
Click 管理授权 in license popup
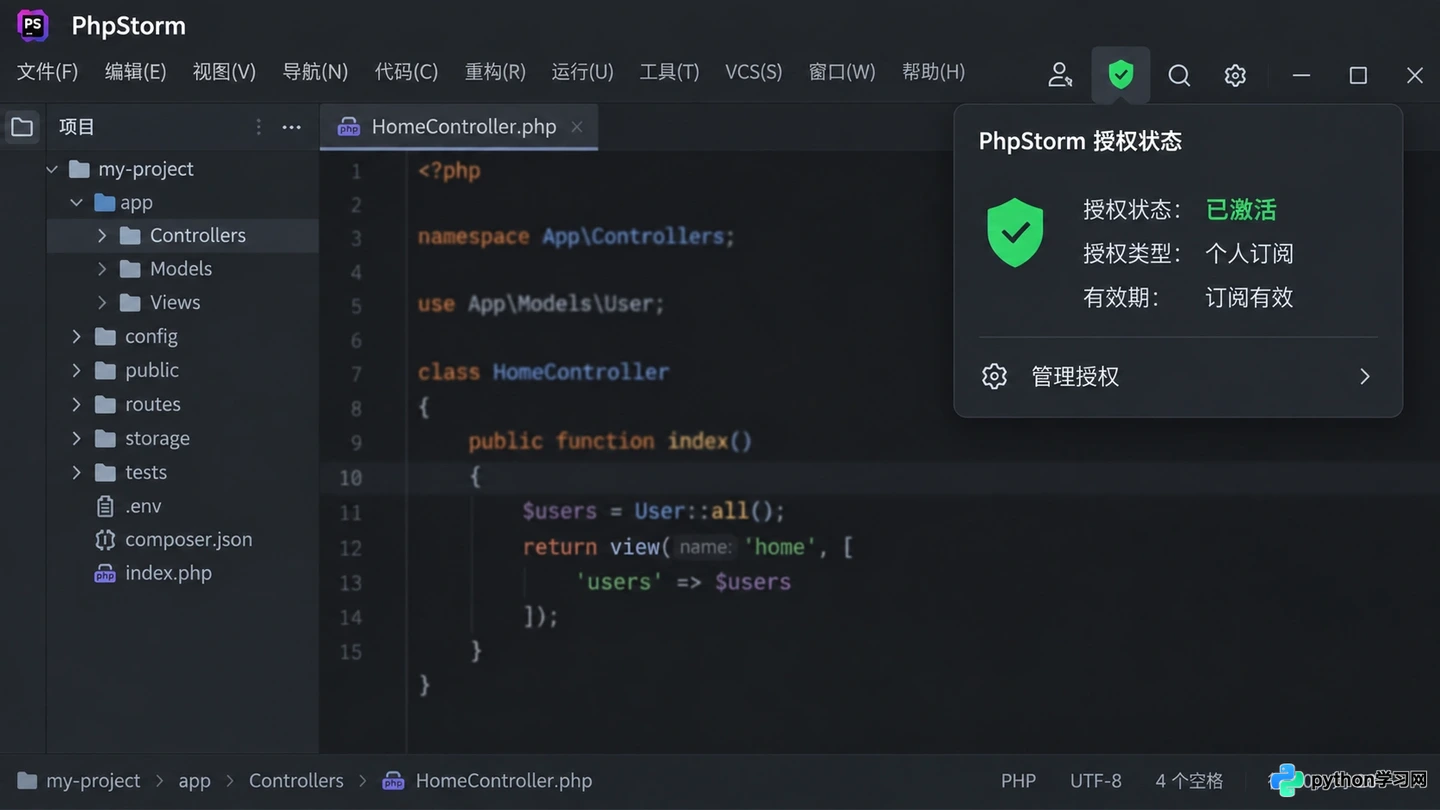coord(1178,377)
